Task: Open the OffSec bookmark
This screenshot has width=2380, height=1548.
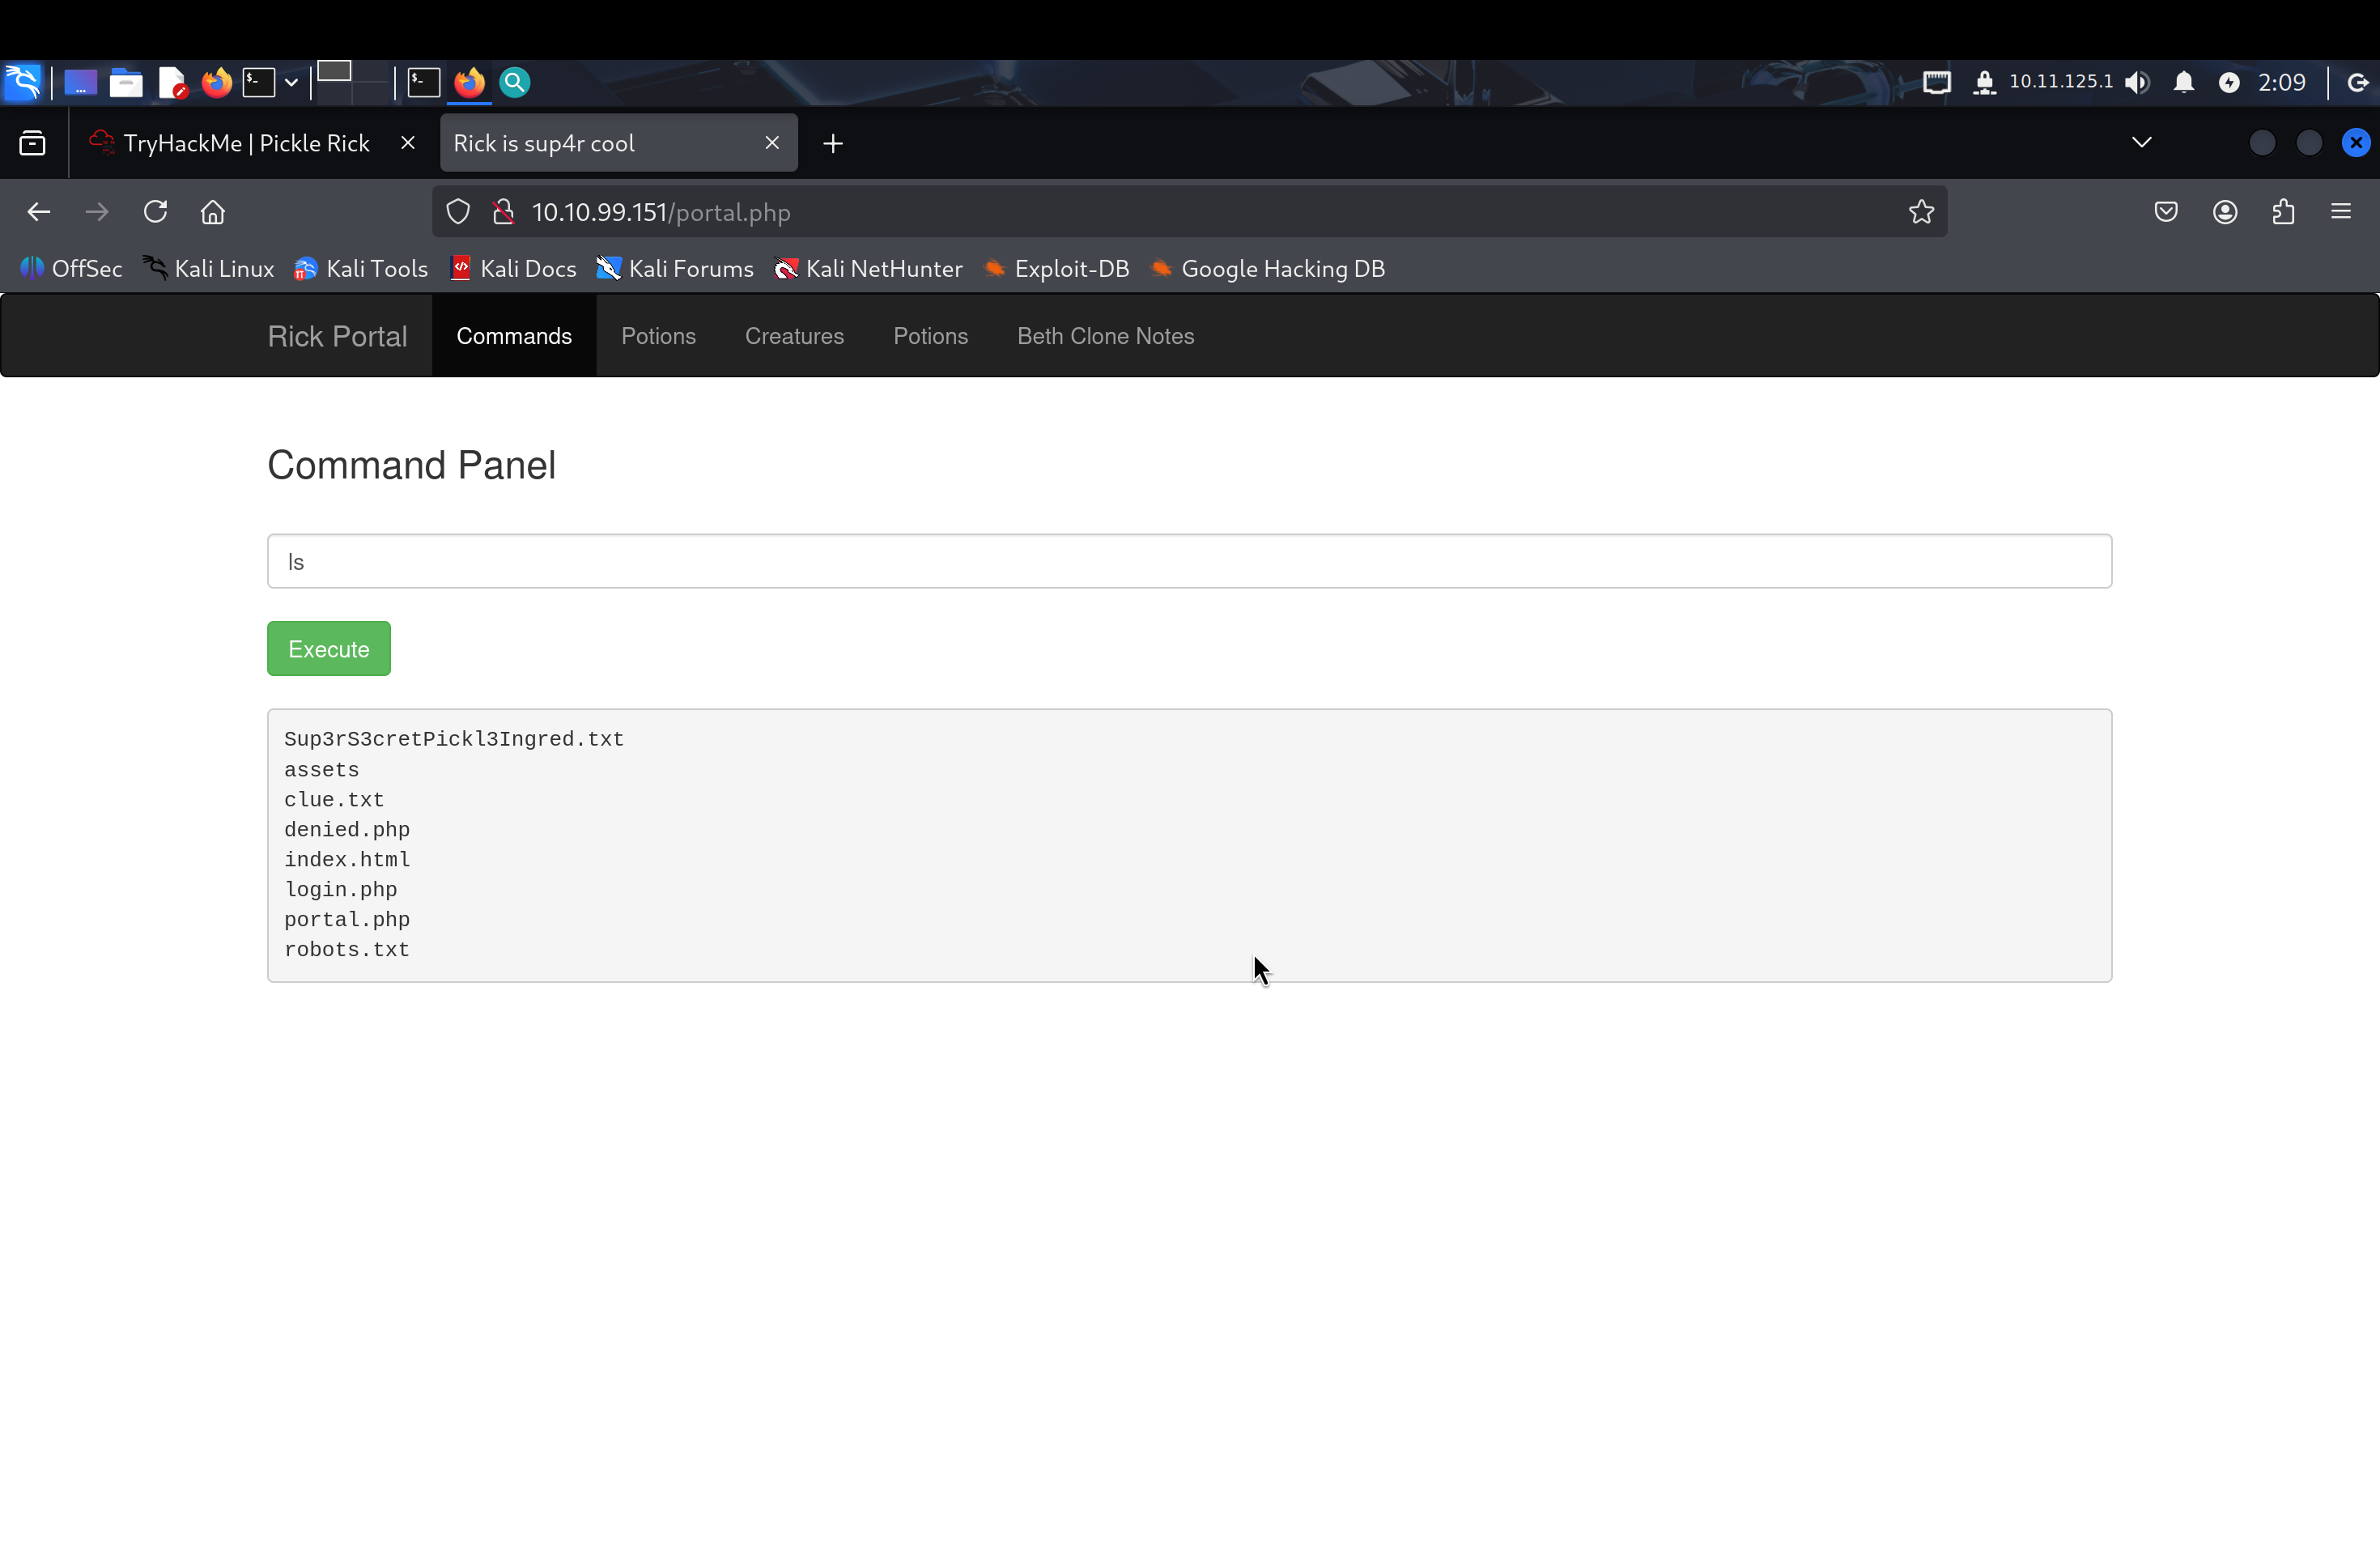Action: coord(71,269)
